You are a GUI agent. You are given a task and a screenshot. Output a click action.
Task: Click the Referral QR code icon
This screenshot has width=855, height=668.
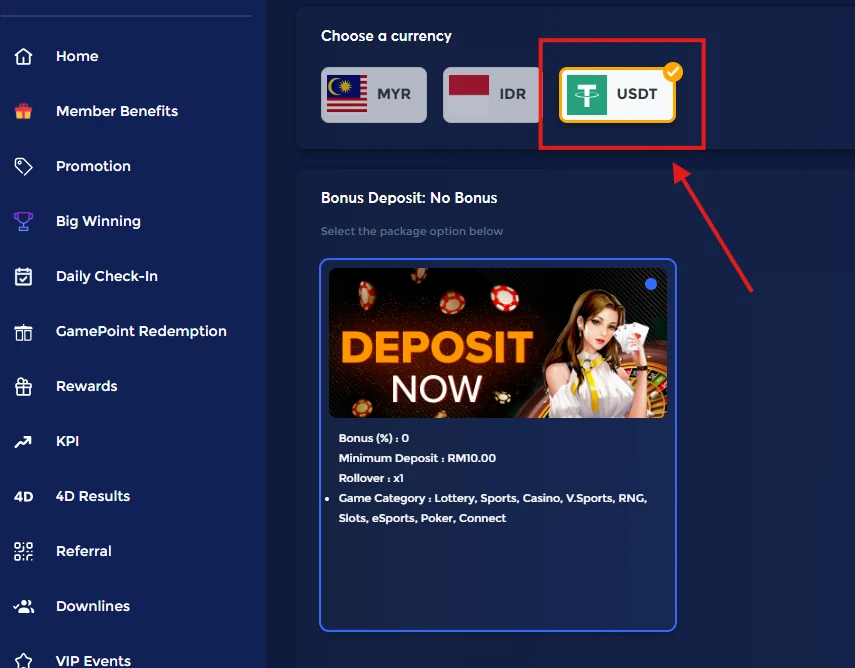(x=23, y=551)
